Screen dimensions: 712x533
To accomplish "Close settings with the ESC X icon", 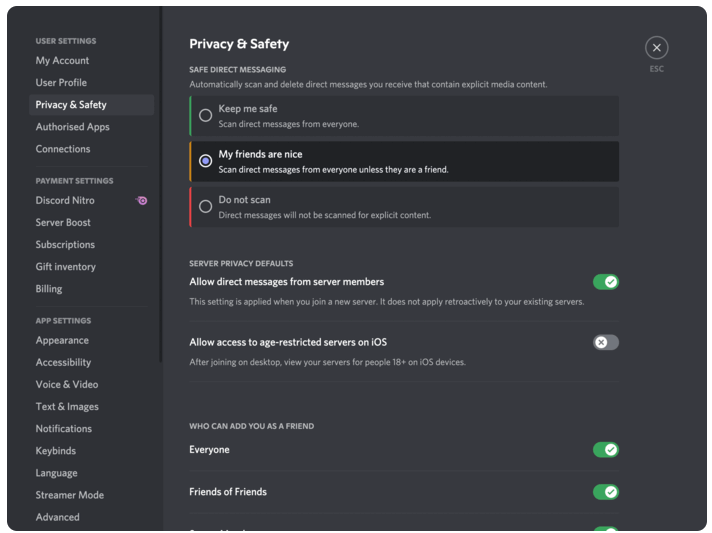I will click(x=656, y=47).
